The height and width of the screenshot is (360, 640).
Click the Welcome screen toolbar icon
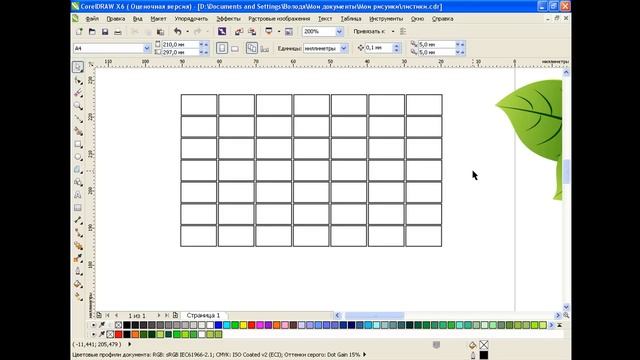point(289,31)
